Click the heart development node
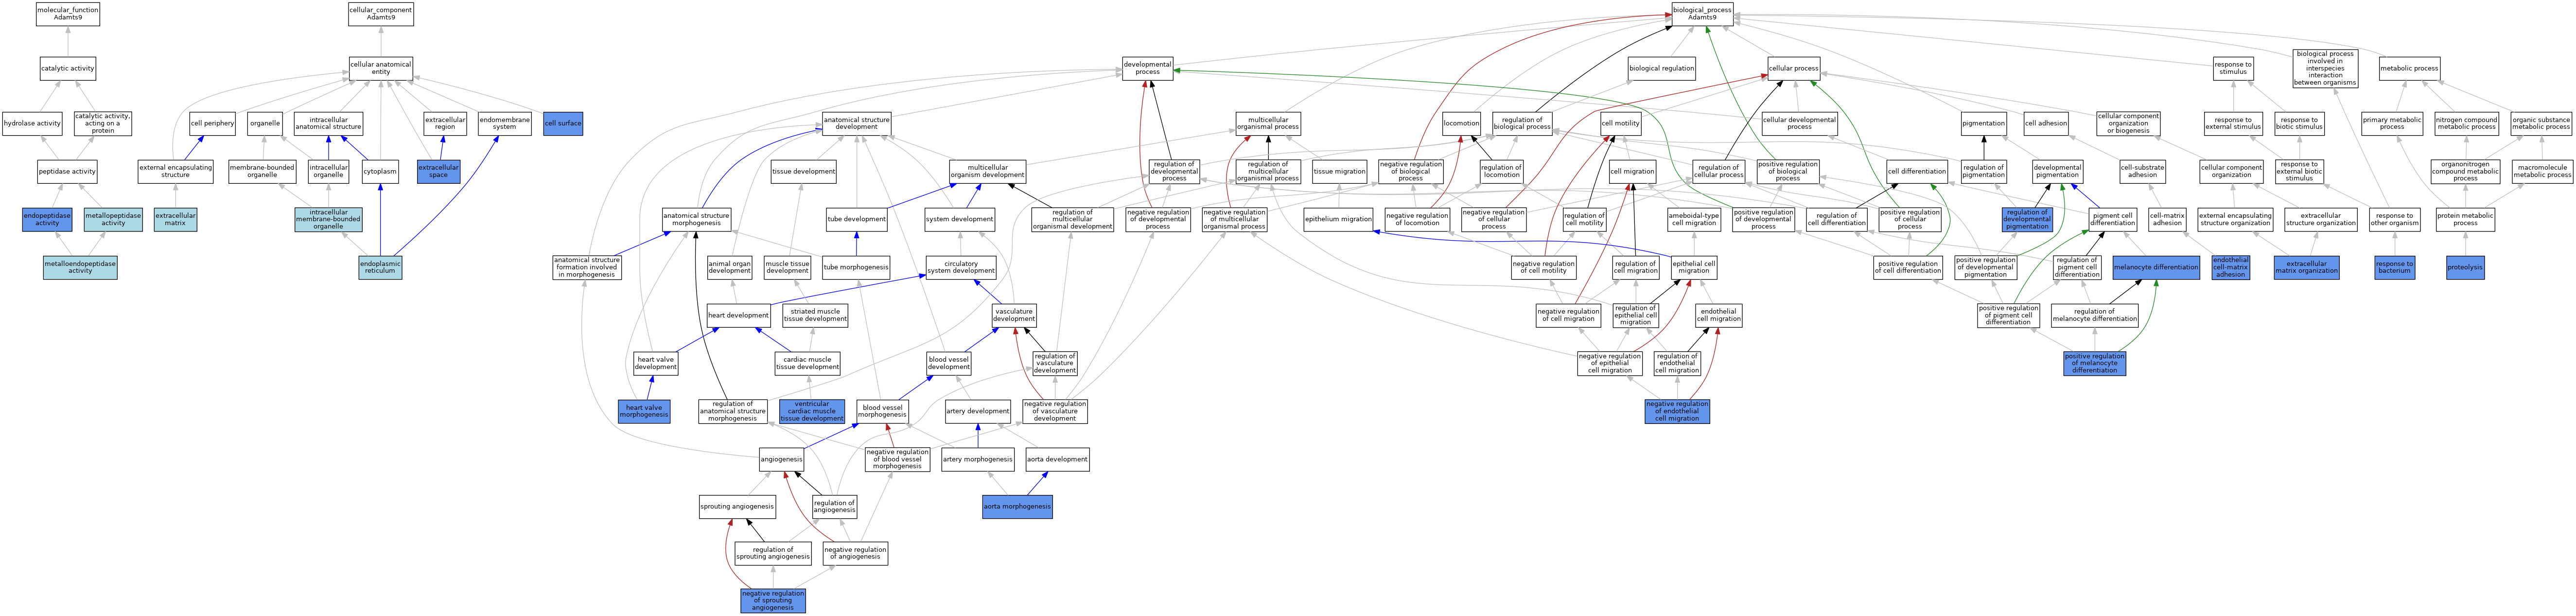 click(x=738, y=315)
